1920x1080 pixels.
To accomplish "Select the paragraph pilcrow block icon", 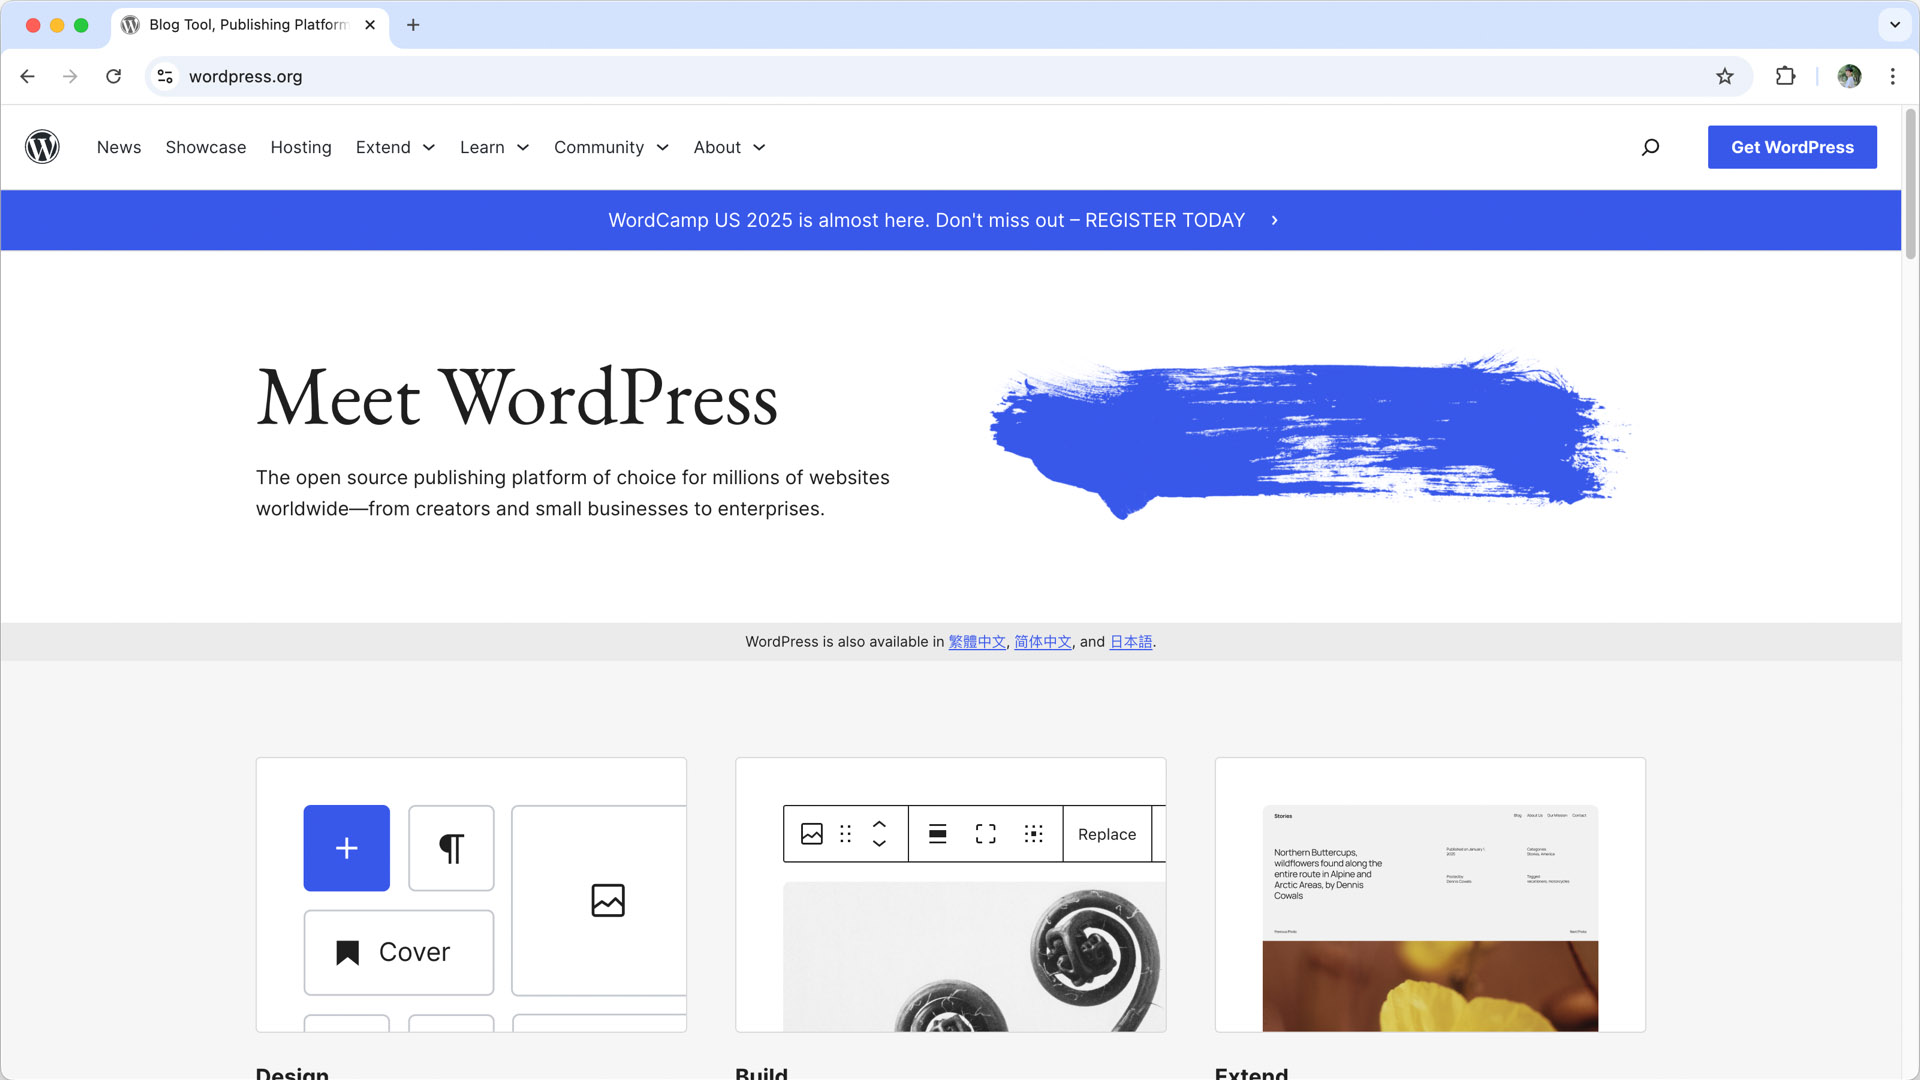I will pyautogui.click(x=451, y=848).
